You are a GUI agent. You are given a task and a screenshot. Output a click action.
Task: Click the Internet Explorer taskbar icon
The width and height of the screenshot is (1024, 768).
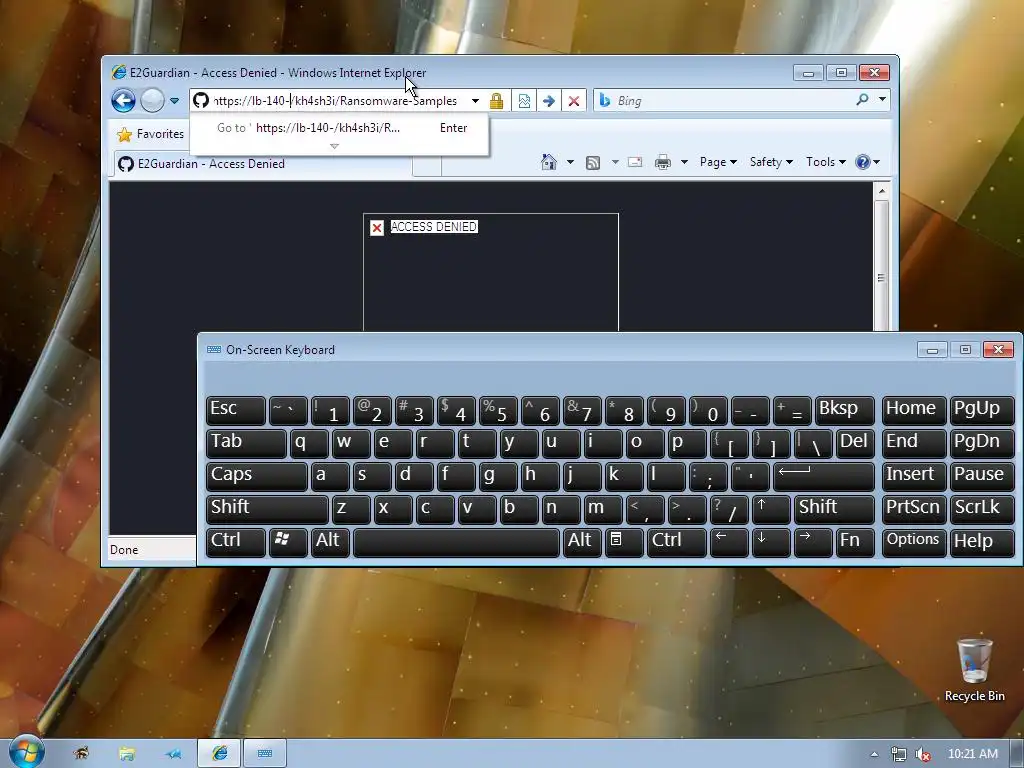[219, 754]
